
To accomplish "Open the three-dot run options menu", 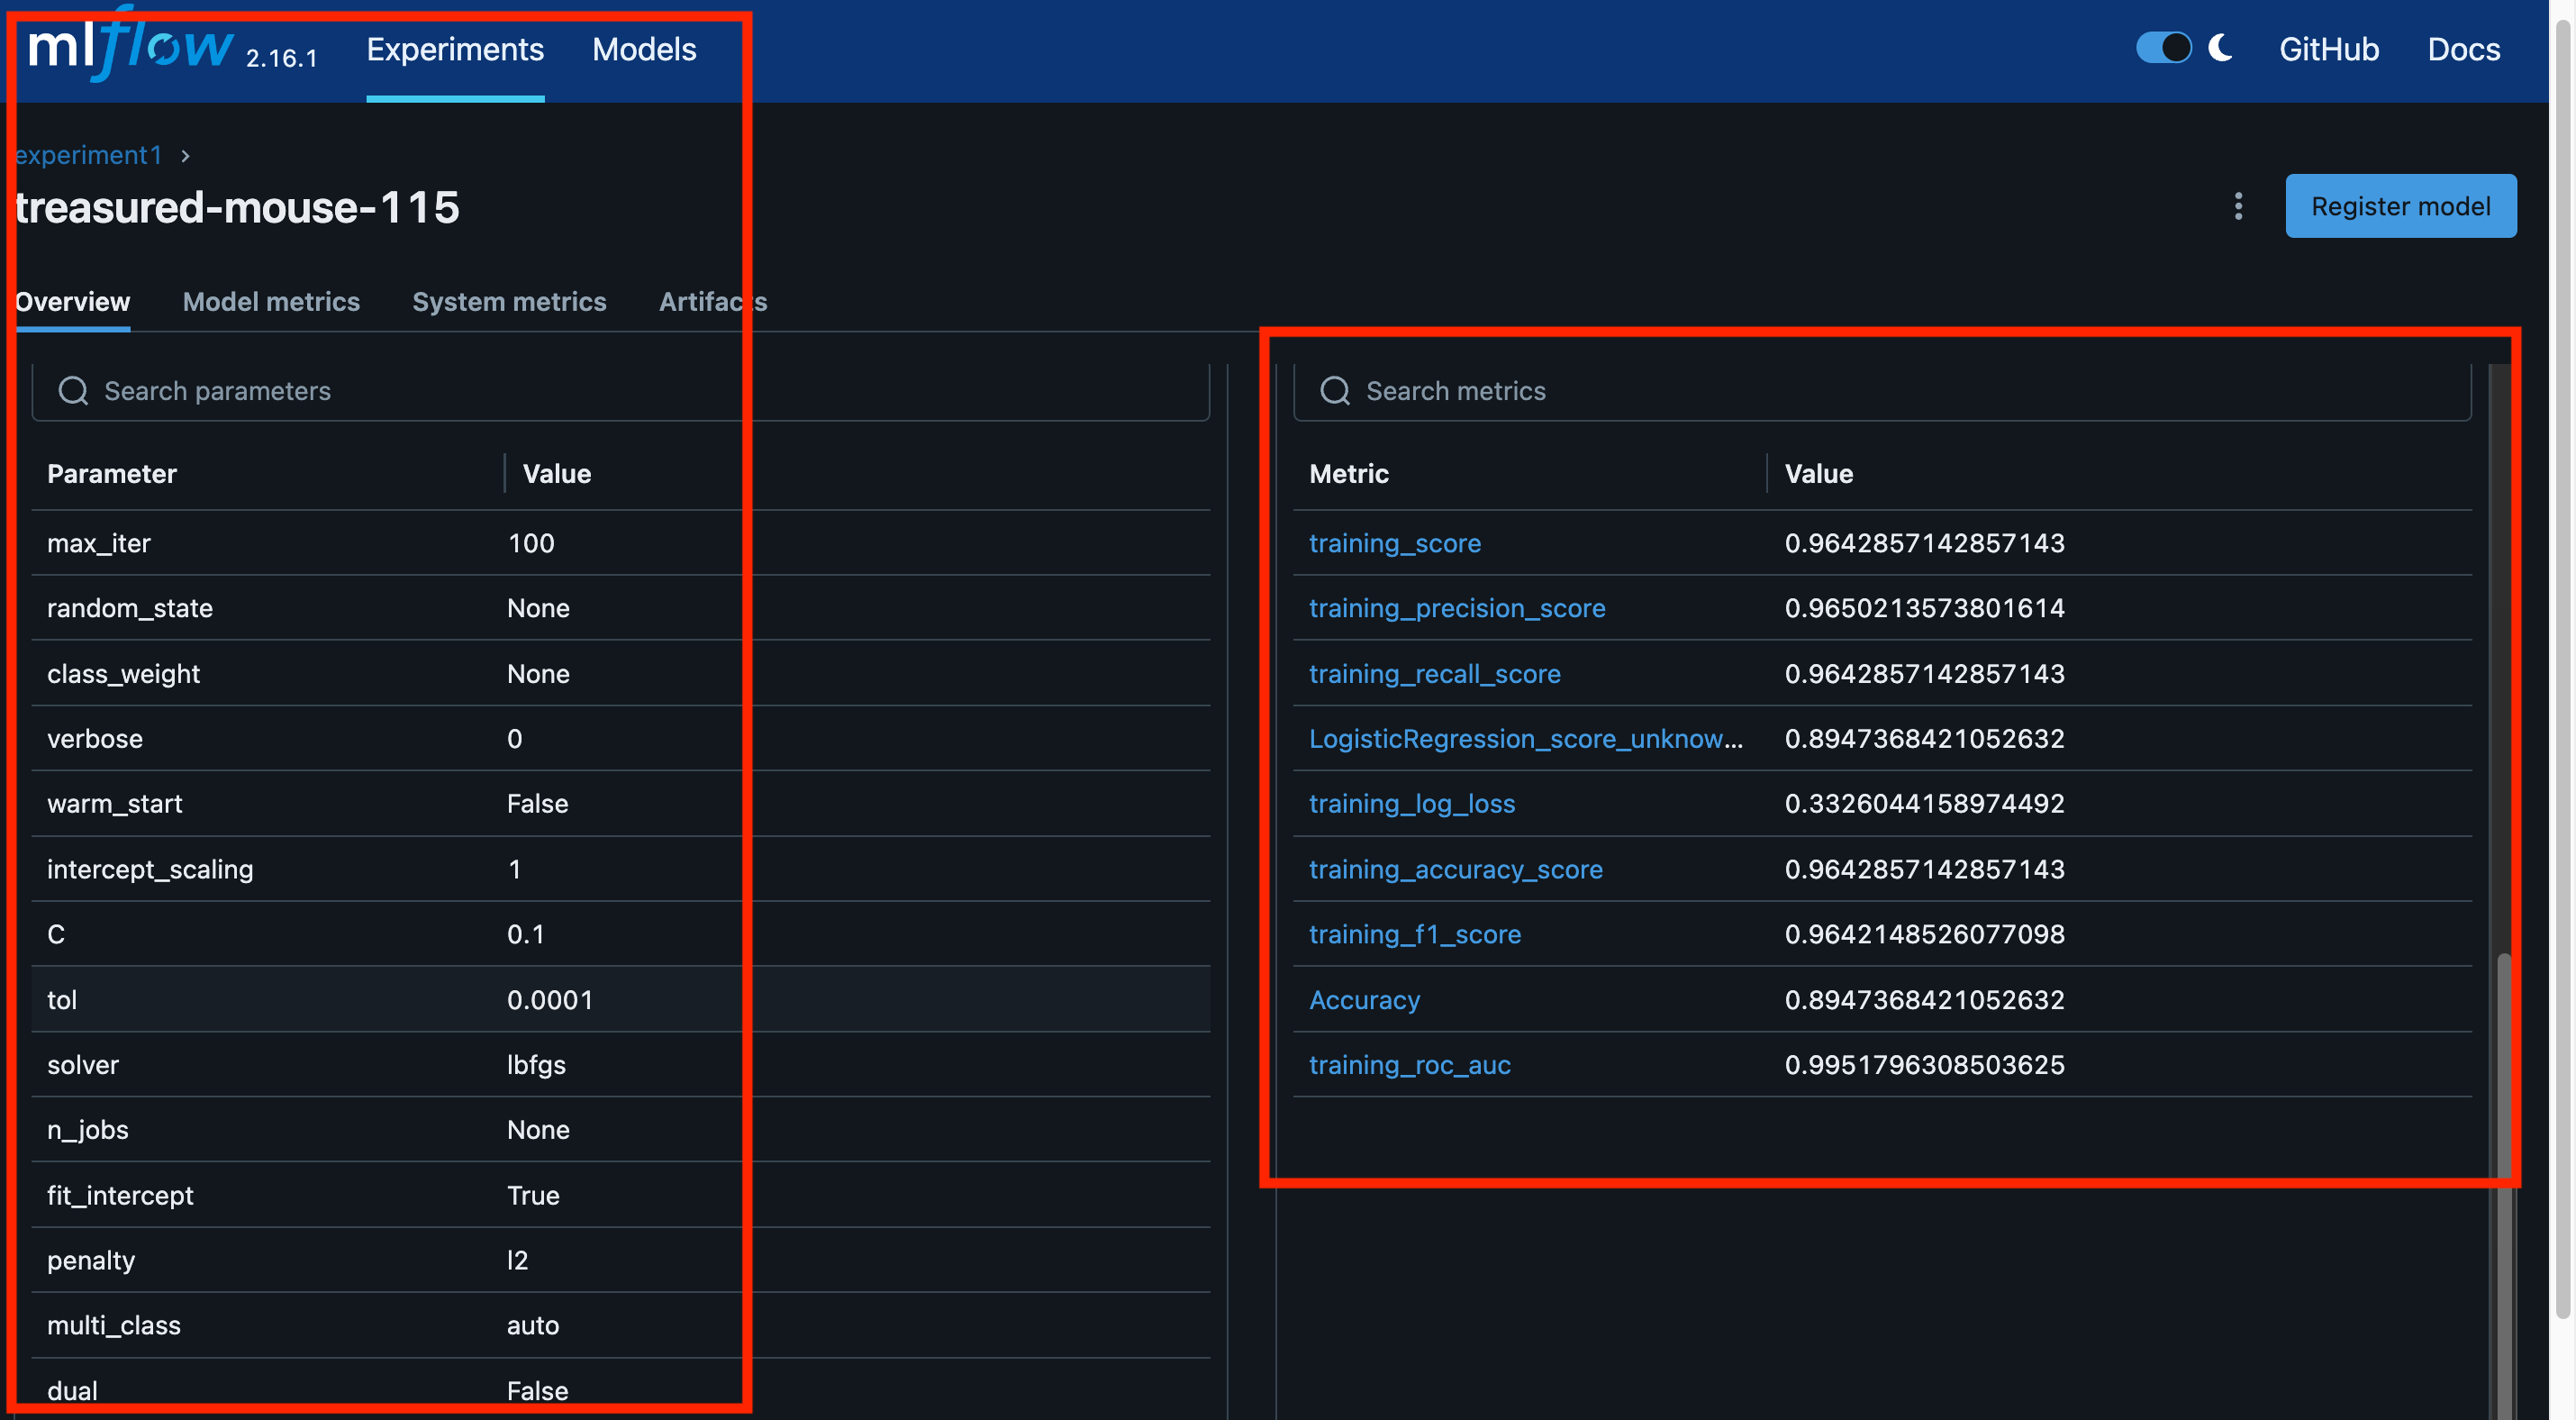I will (2238, 206).
